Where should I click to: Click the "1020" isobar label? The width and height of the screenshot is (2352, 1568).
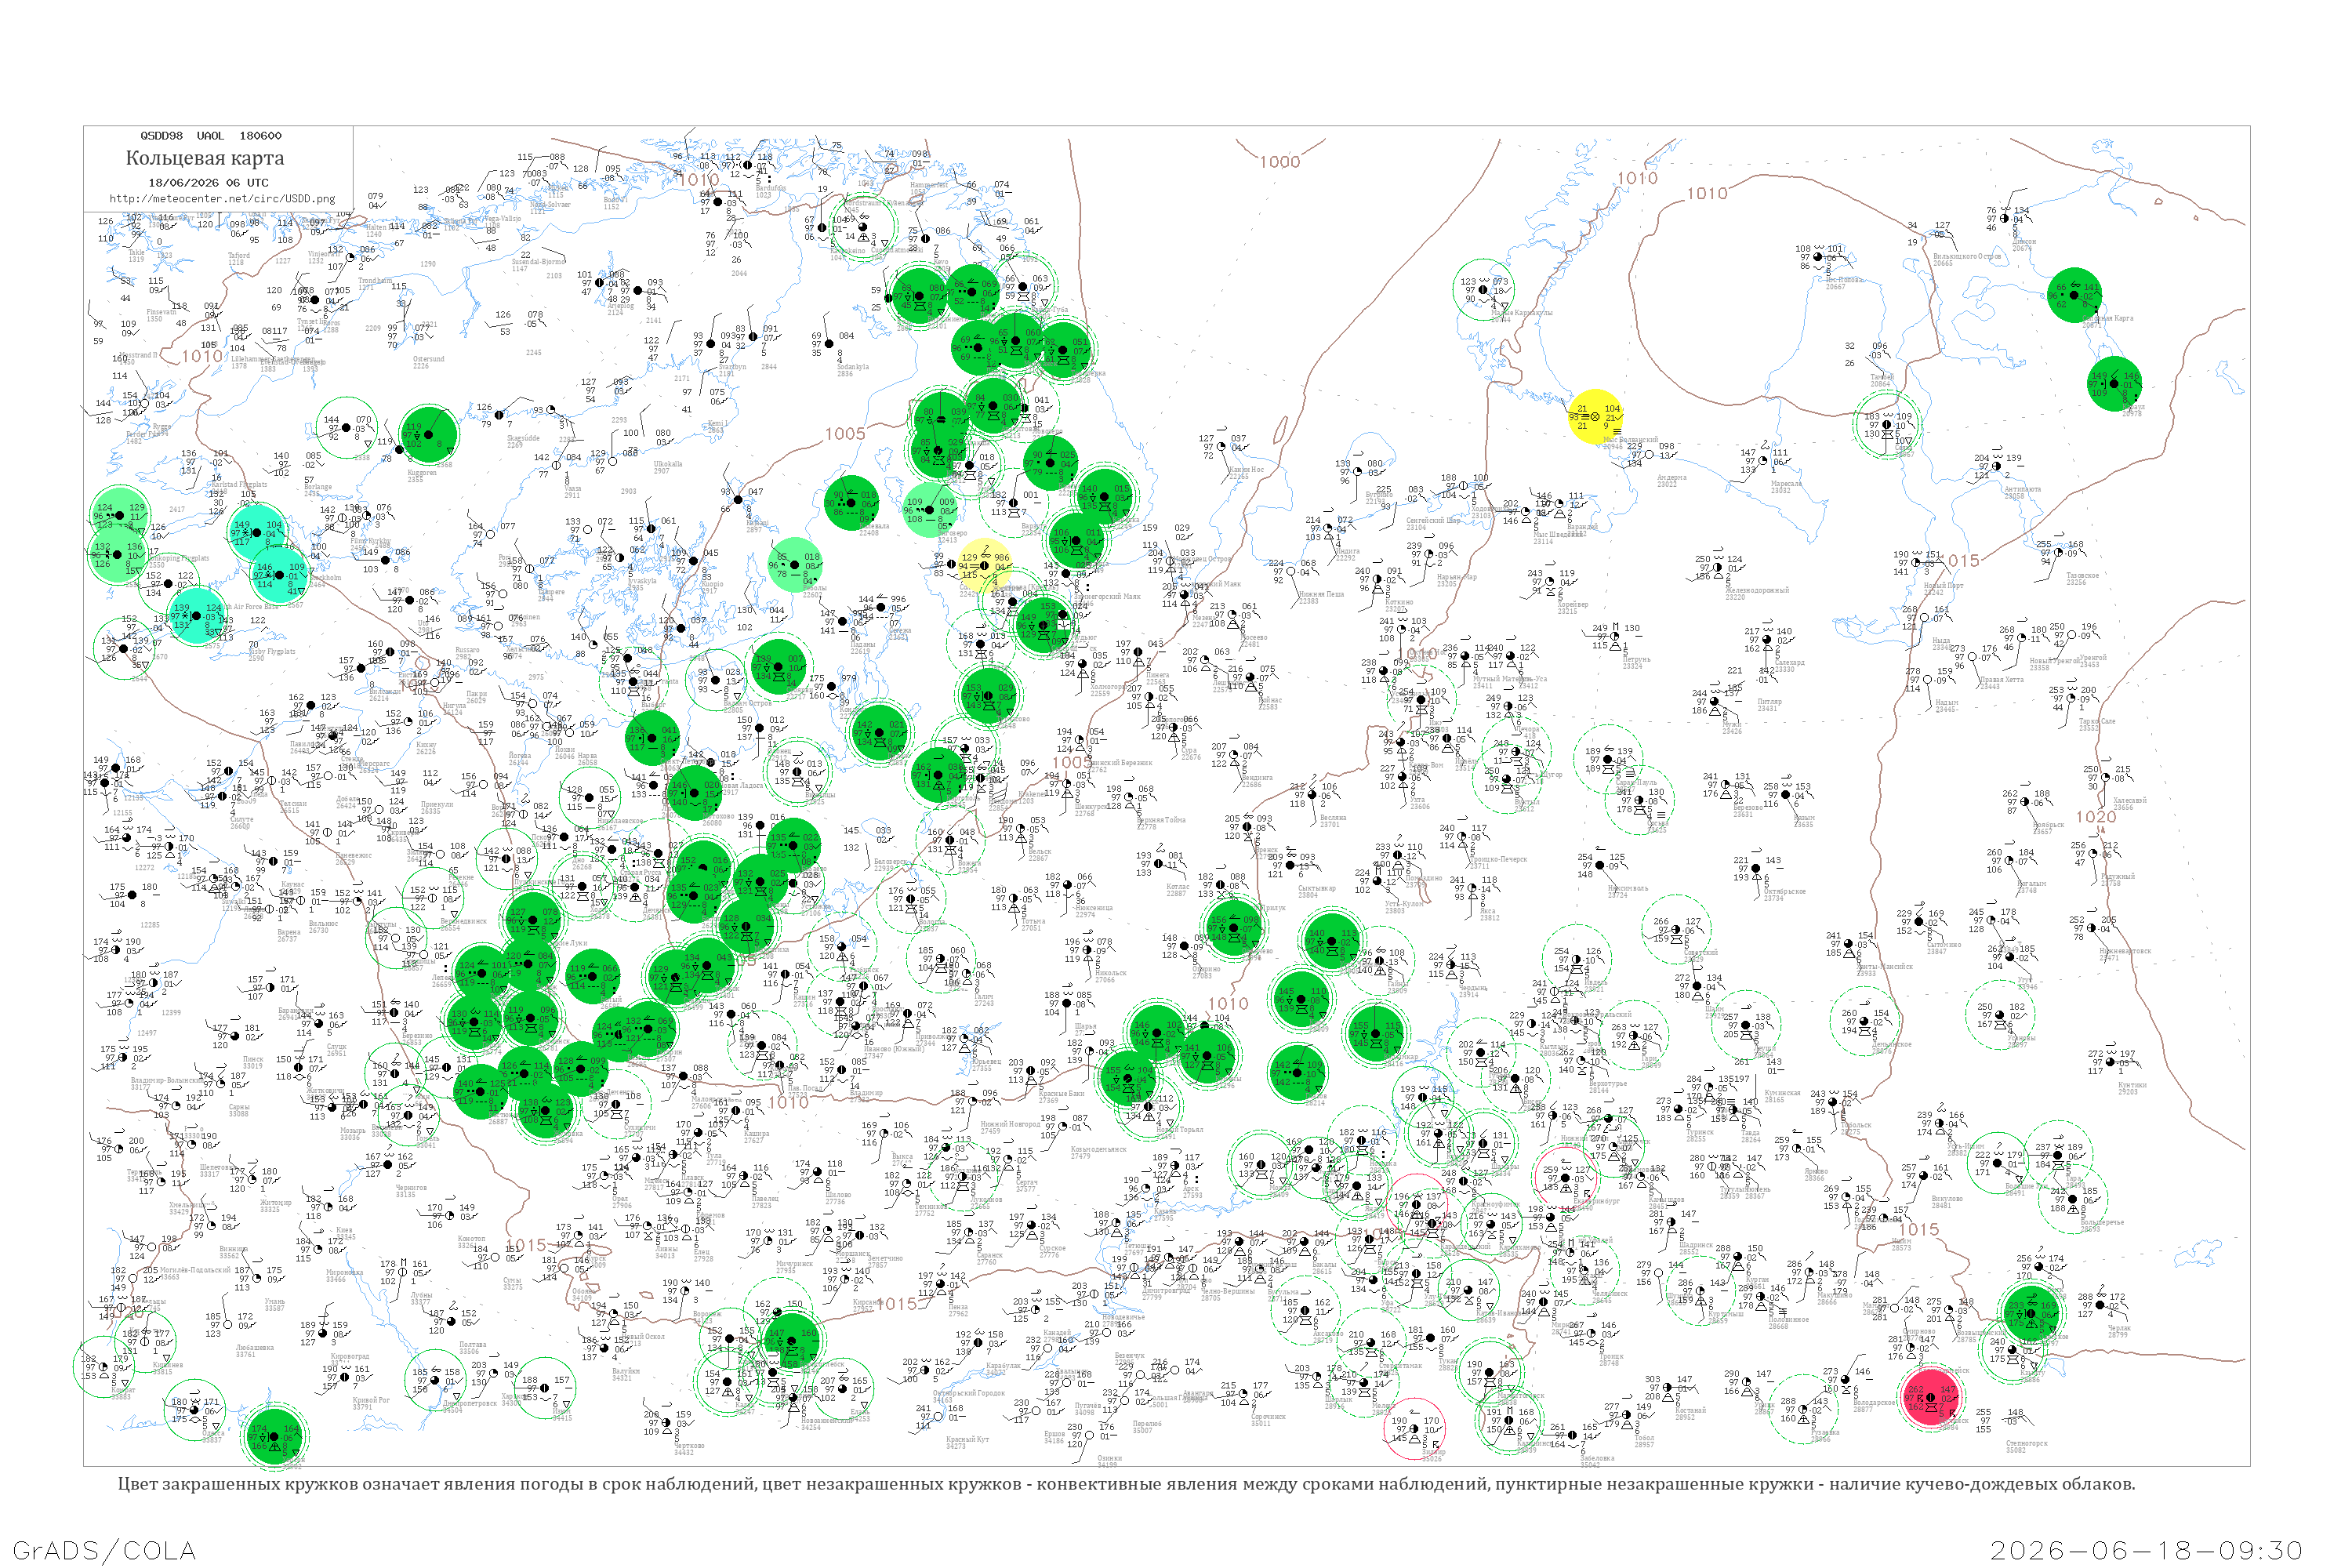[2096, 817]
